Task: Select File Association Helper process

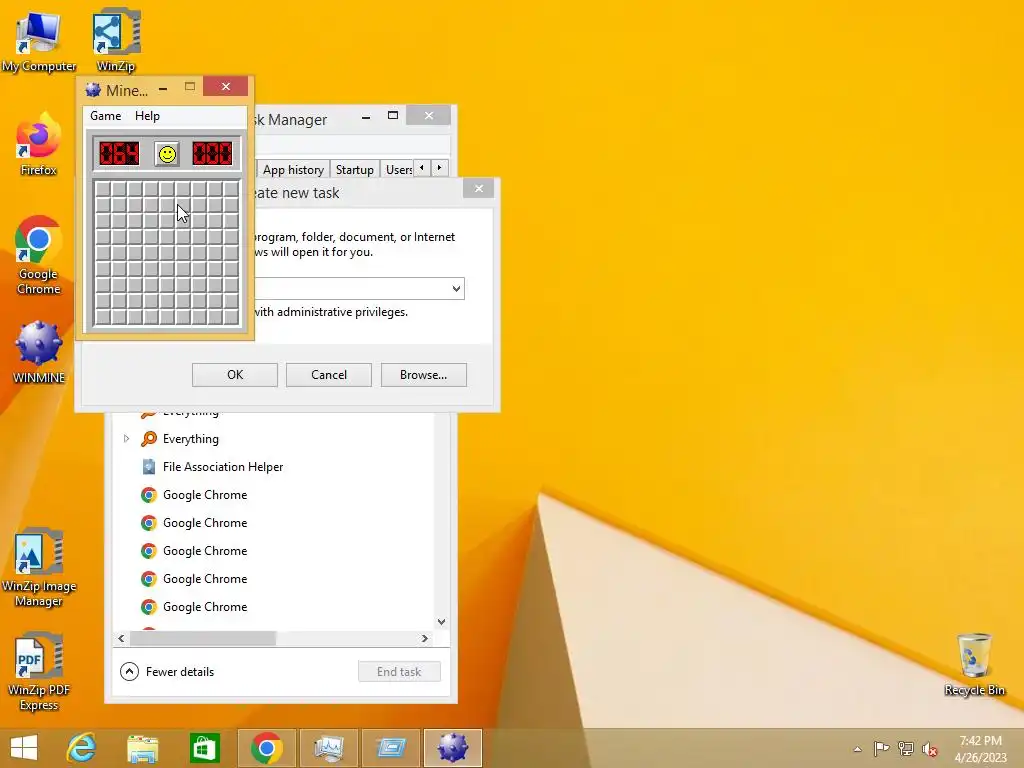Action: (274, 467)
